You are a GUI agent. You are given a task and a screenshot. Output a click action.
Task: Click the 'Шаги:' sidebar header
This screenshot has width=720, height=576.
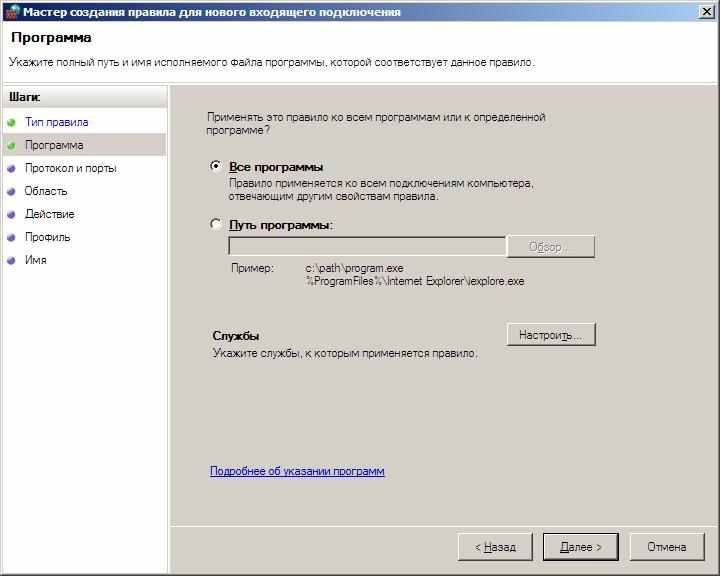click(x=25, y=97)
